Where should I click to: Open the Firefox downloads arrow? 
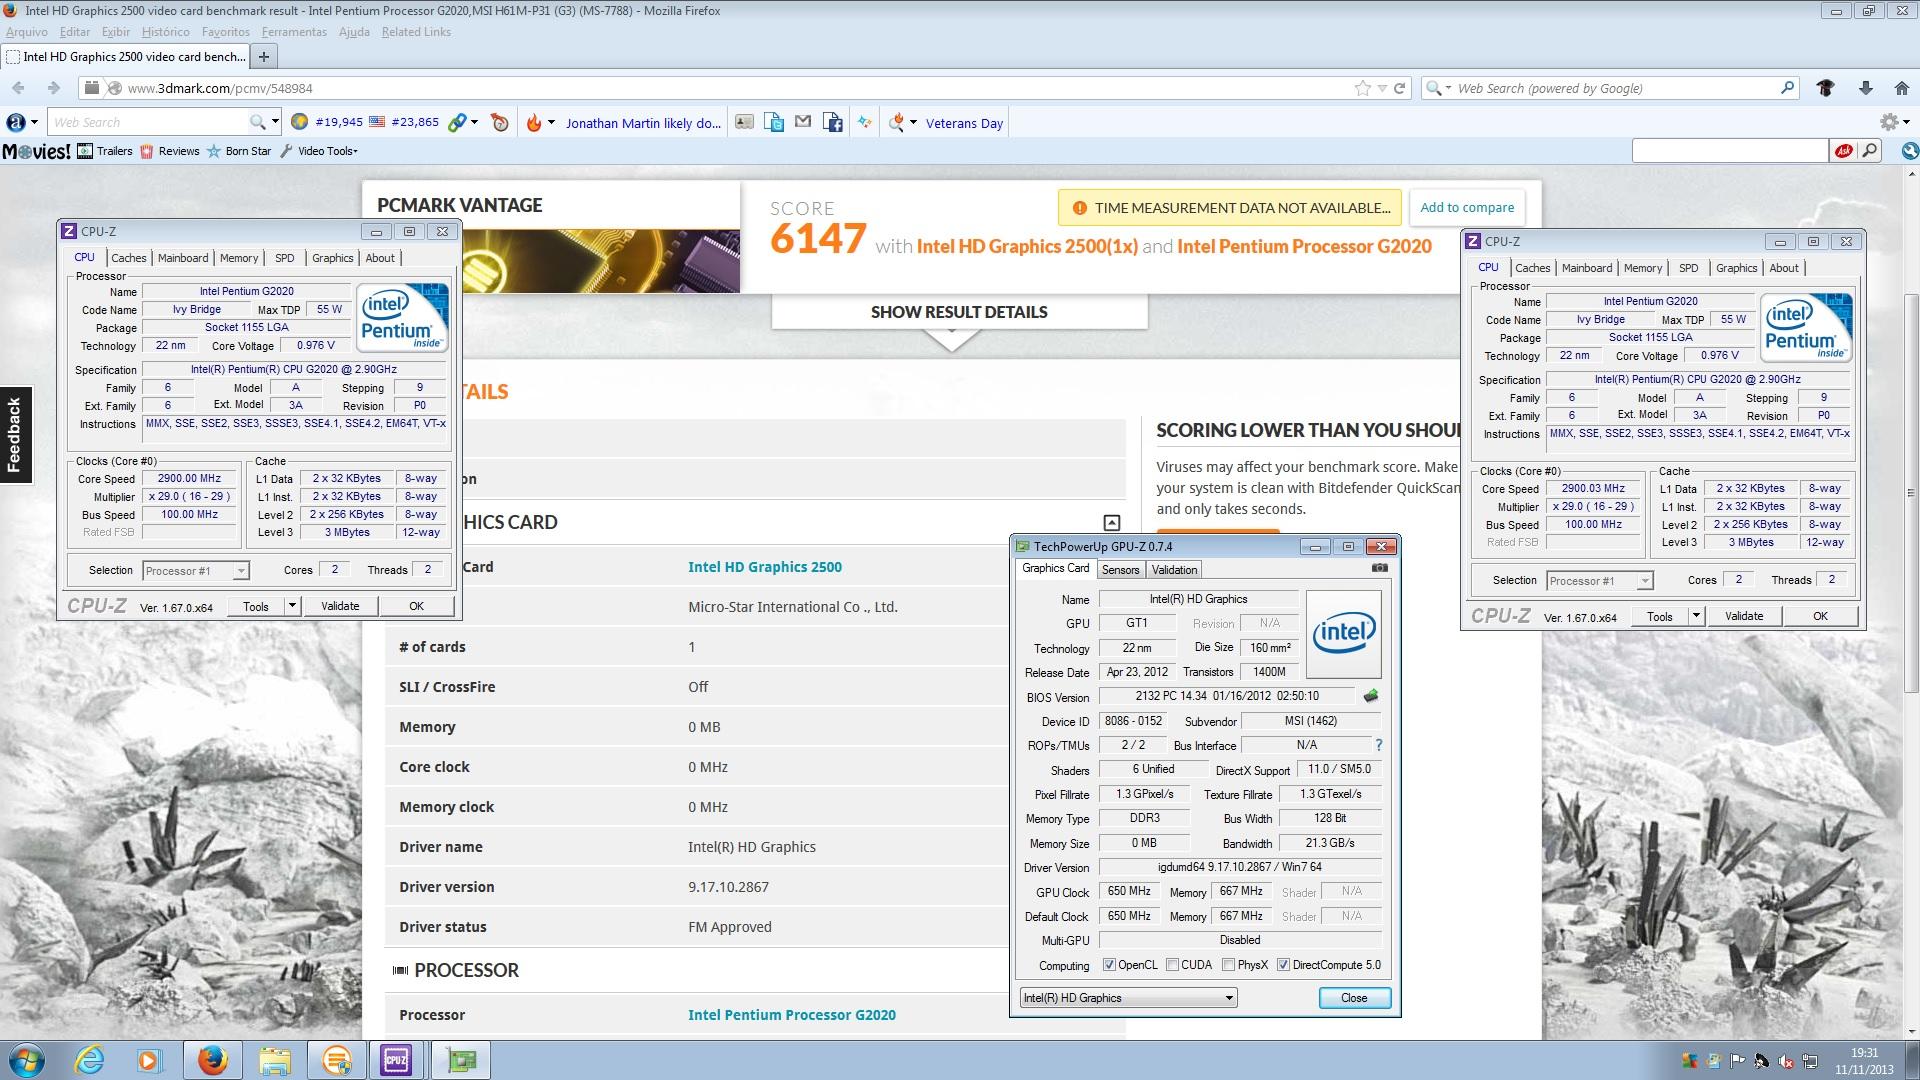1865,88
